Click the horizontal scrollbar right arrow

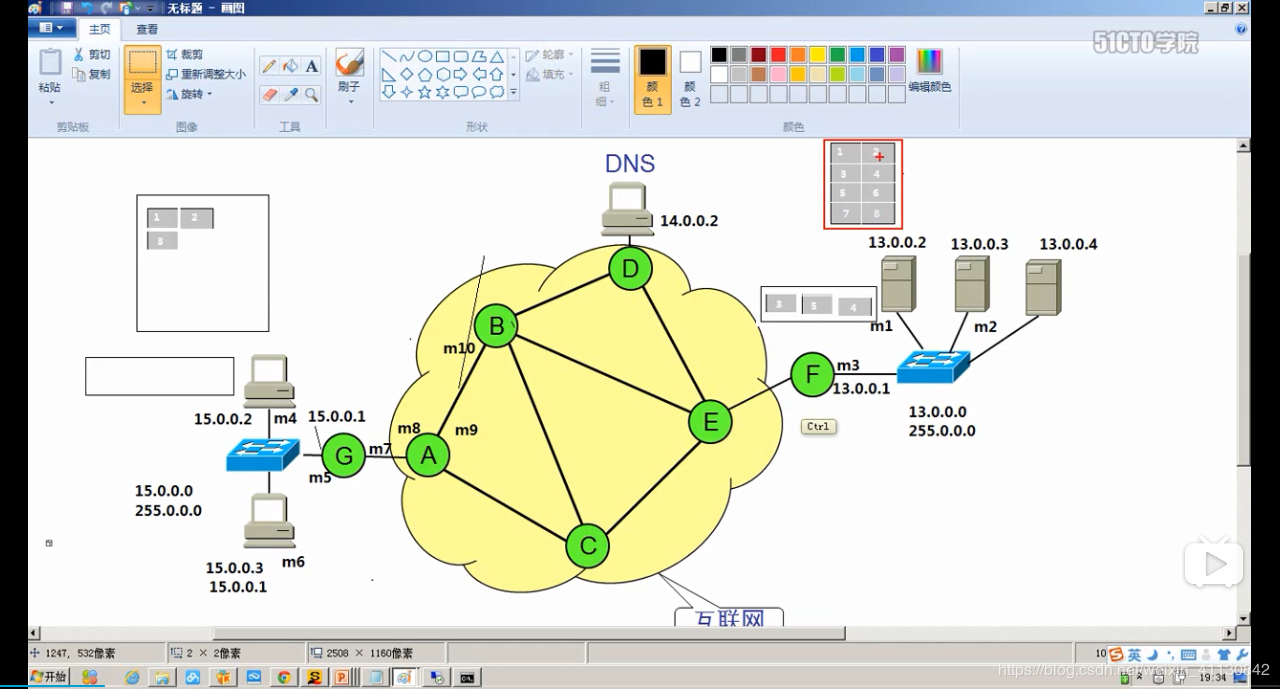point(1231,633)
